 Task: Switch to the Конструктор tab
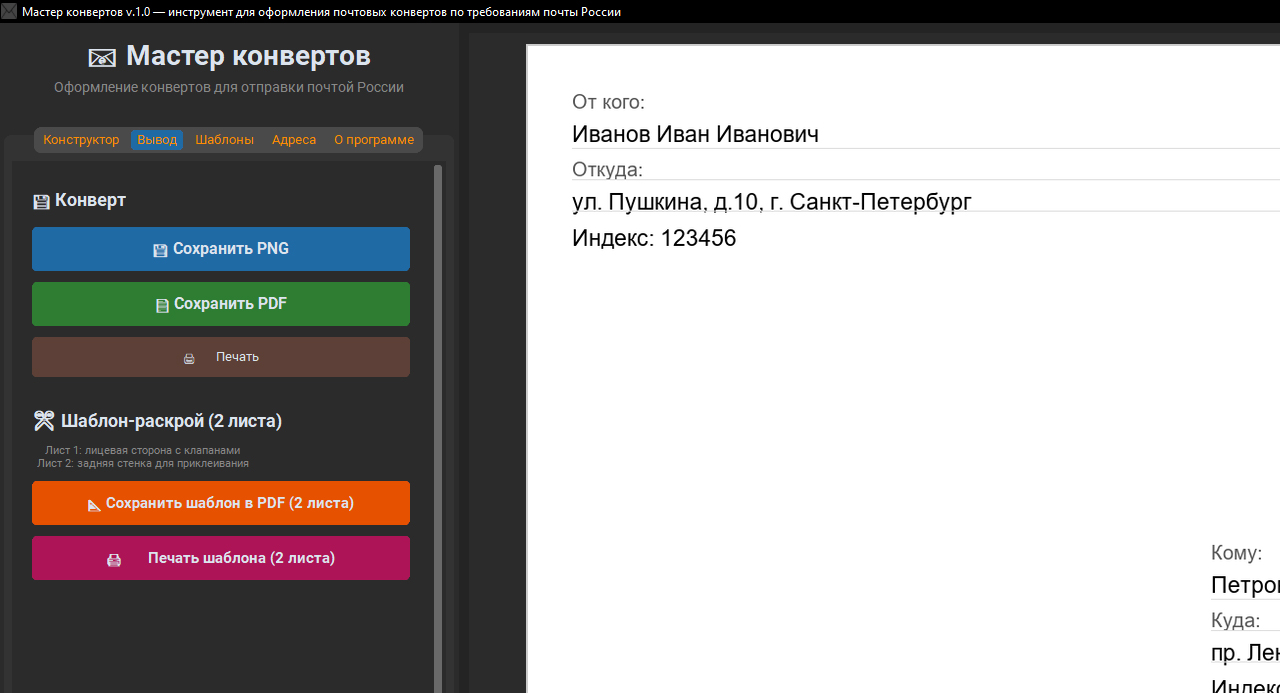pos(81,140)
